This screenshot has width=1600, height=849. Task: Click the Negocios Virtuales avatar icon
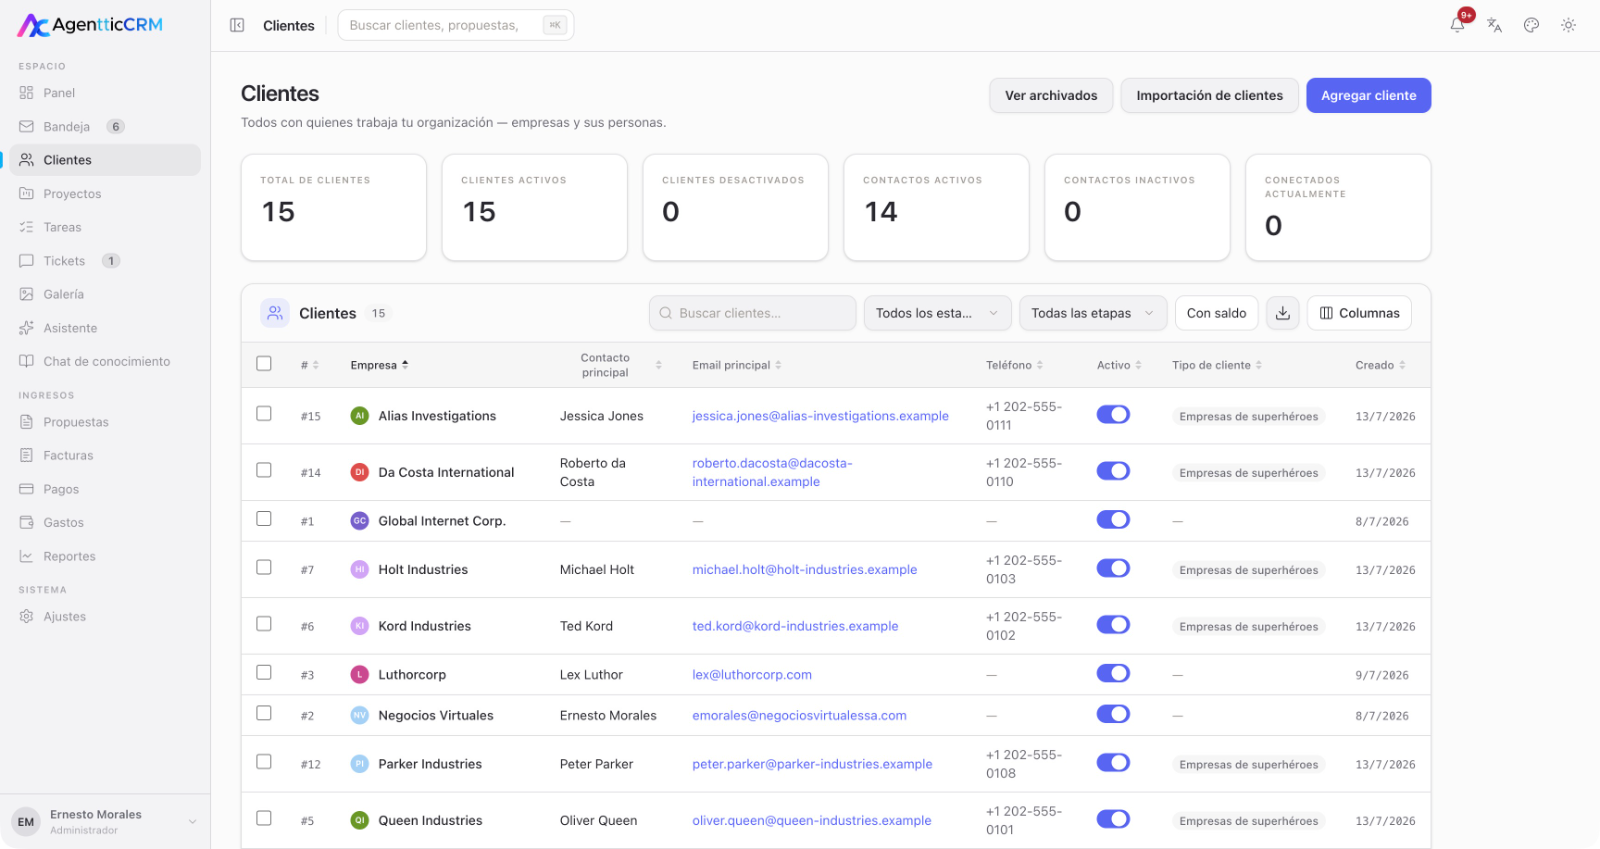point(360,715)
